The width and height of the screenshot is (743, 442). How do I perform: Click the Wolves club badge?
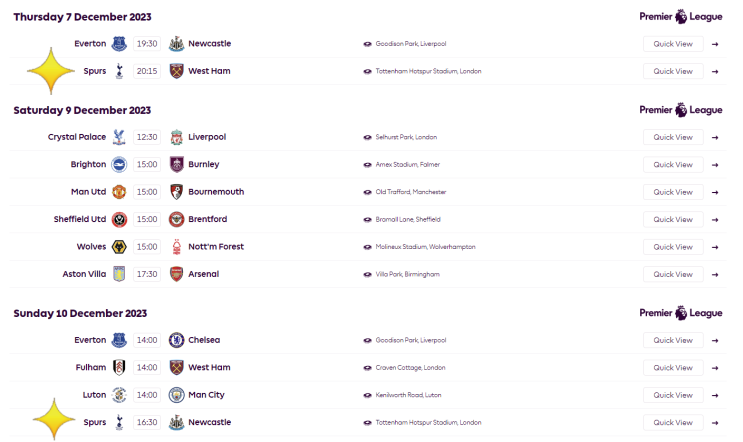[119, 247]
